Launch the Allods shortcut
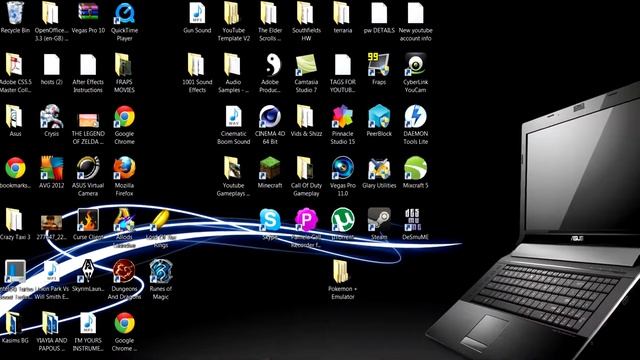 click(x=124, y=220)
